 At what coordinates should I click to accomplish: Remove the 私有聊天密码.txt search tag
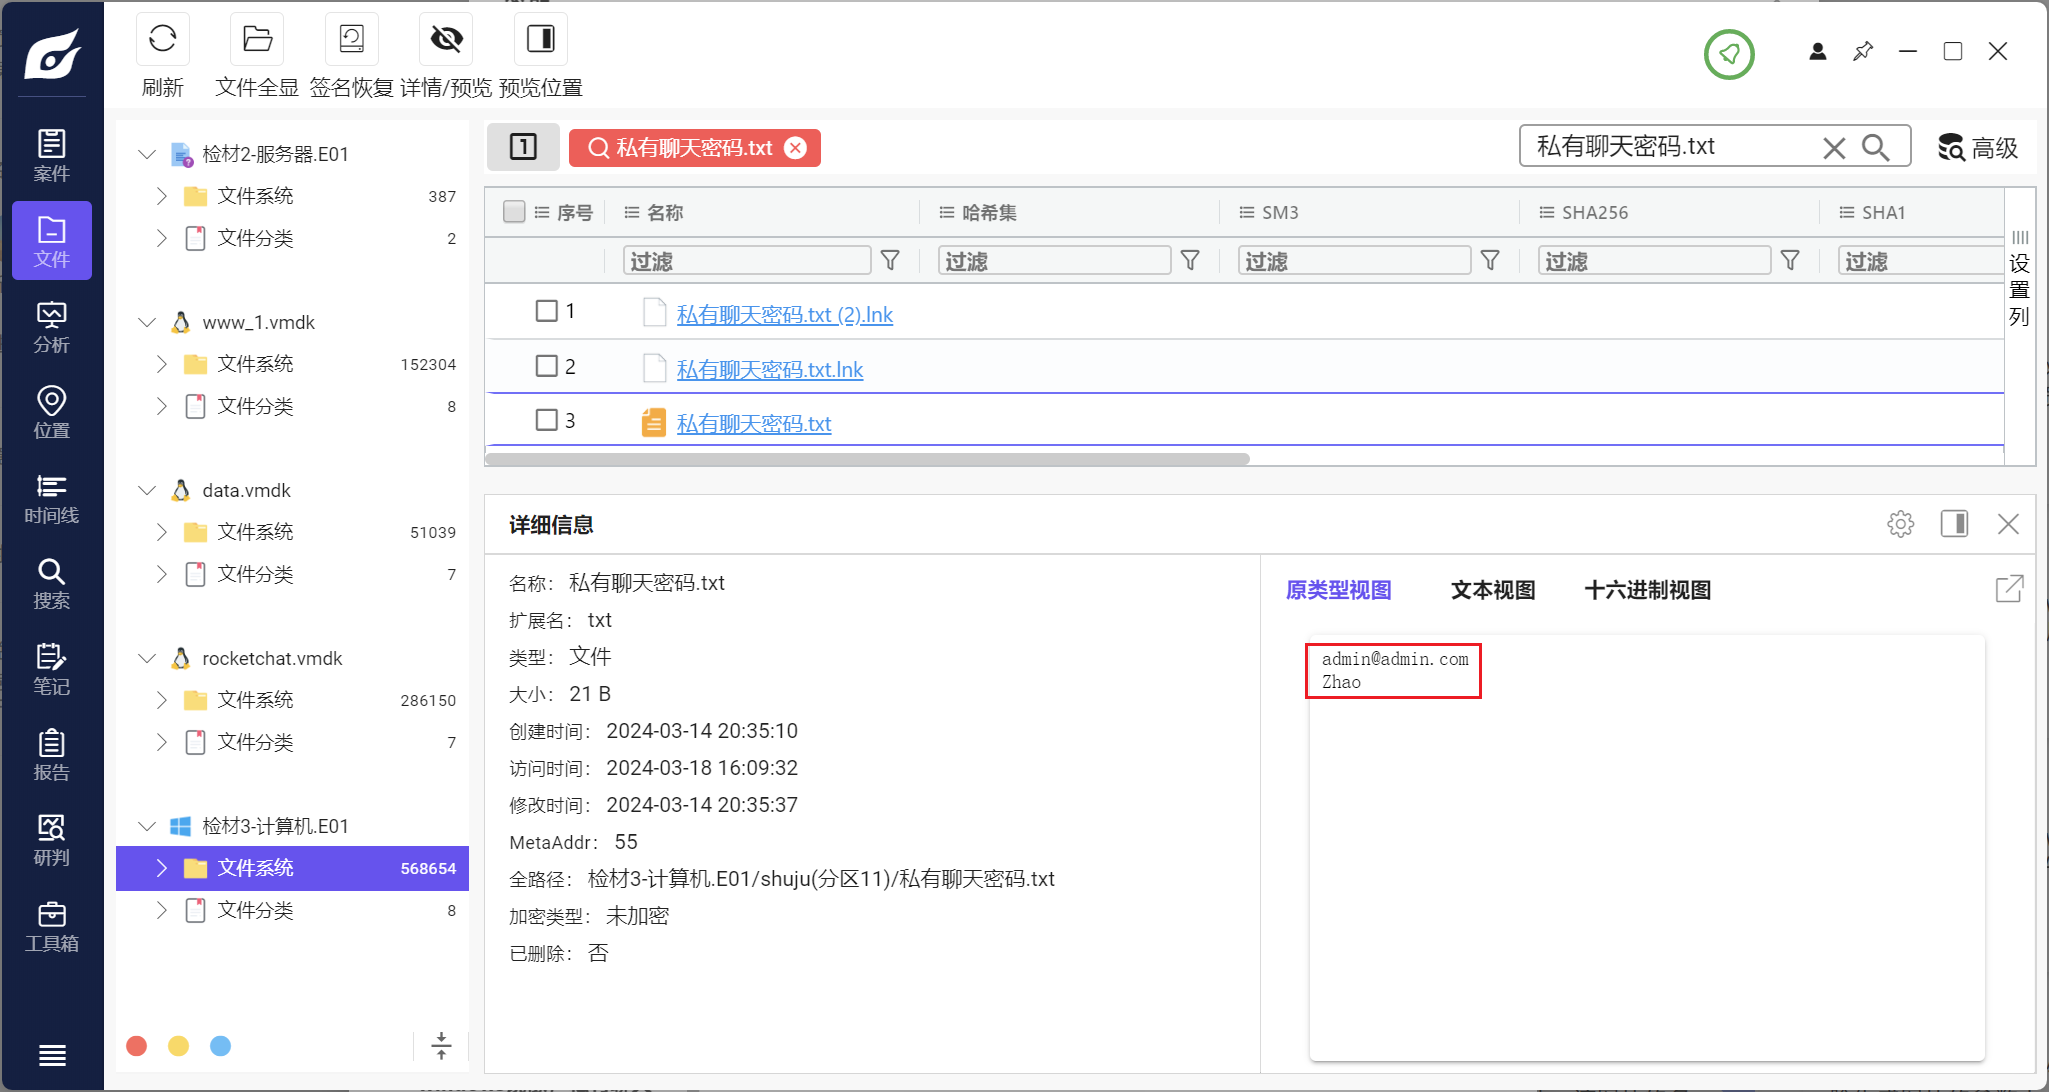coord(796,148)
